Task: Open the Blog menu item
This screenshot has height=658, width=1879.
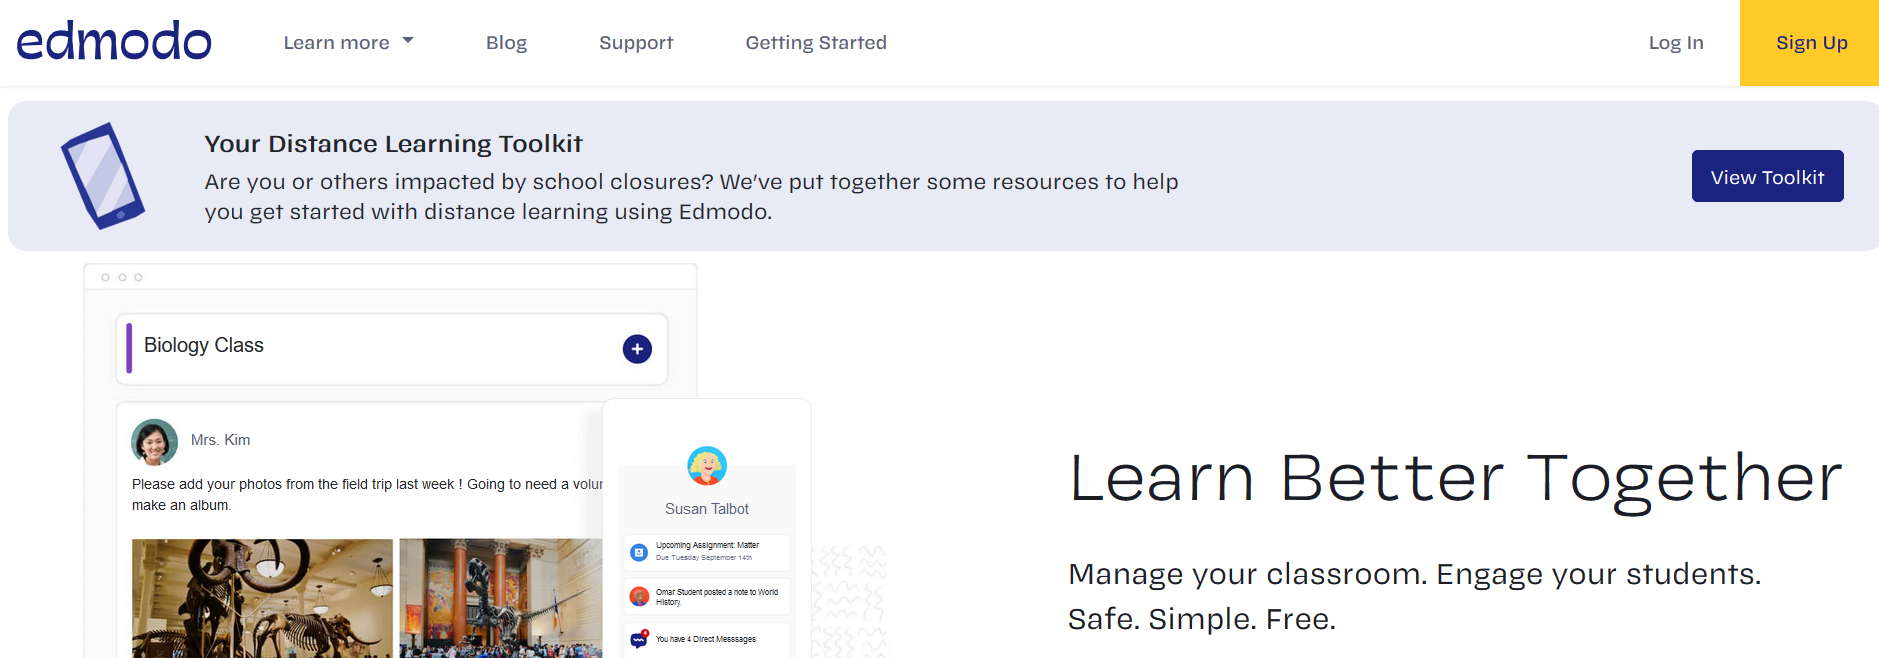Action: pyautogui.click(x=506, y=42)
